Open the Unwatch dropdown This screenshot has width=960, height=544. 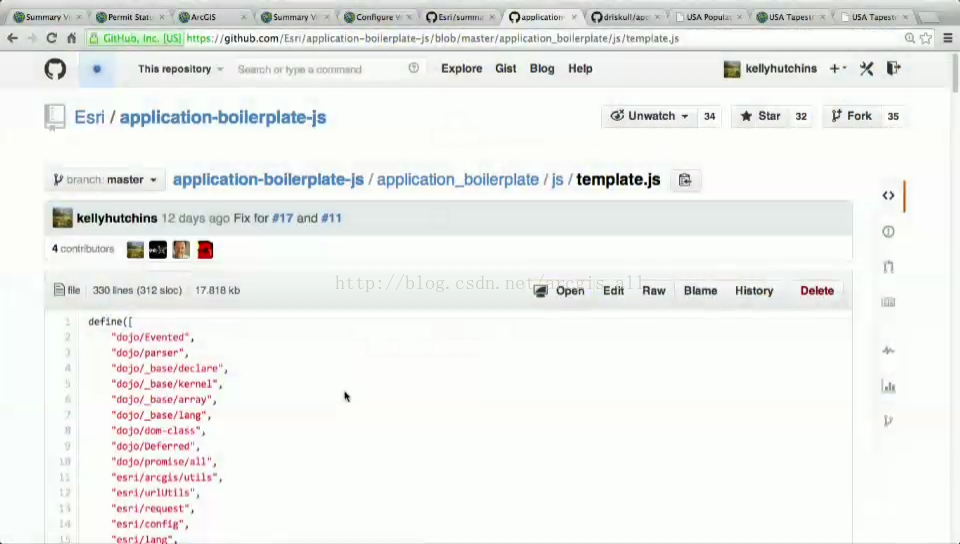[x=650, y=116]
